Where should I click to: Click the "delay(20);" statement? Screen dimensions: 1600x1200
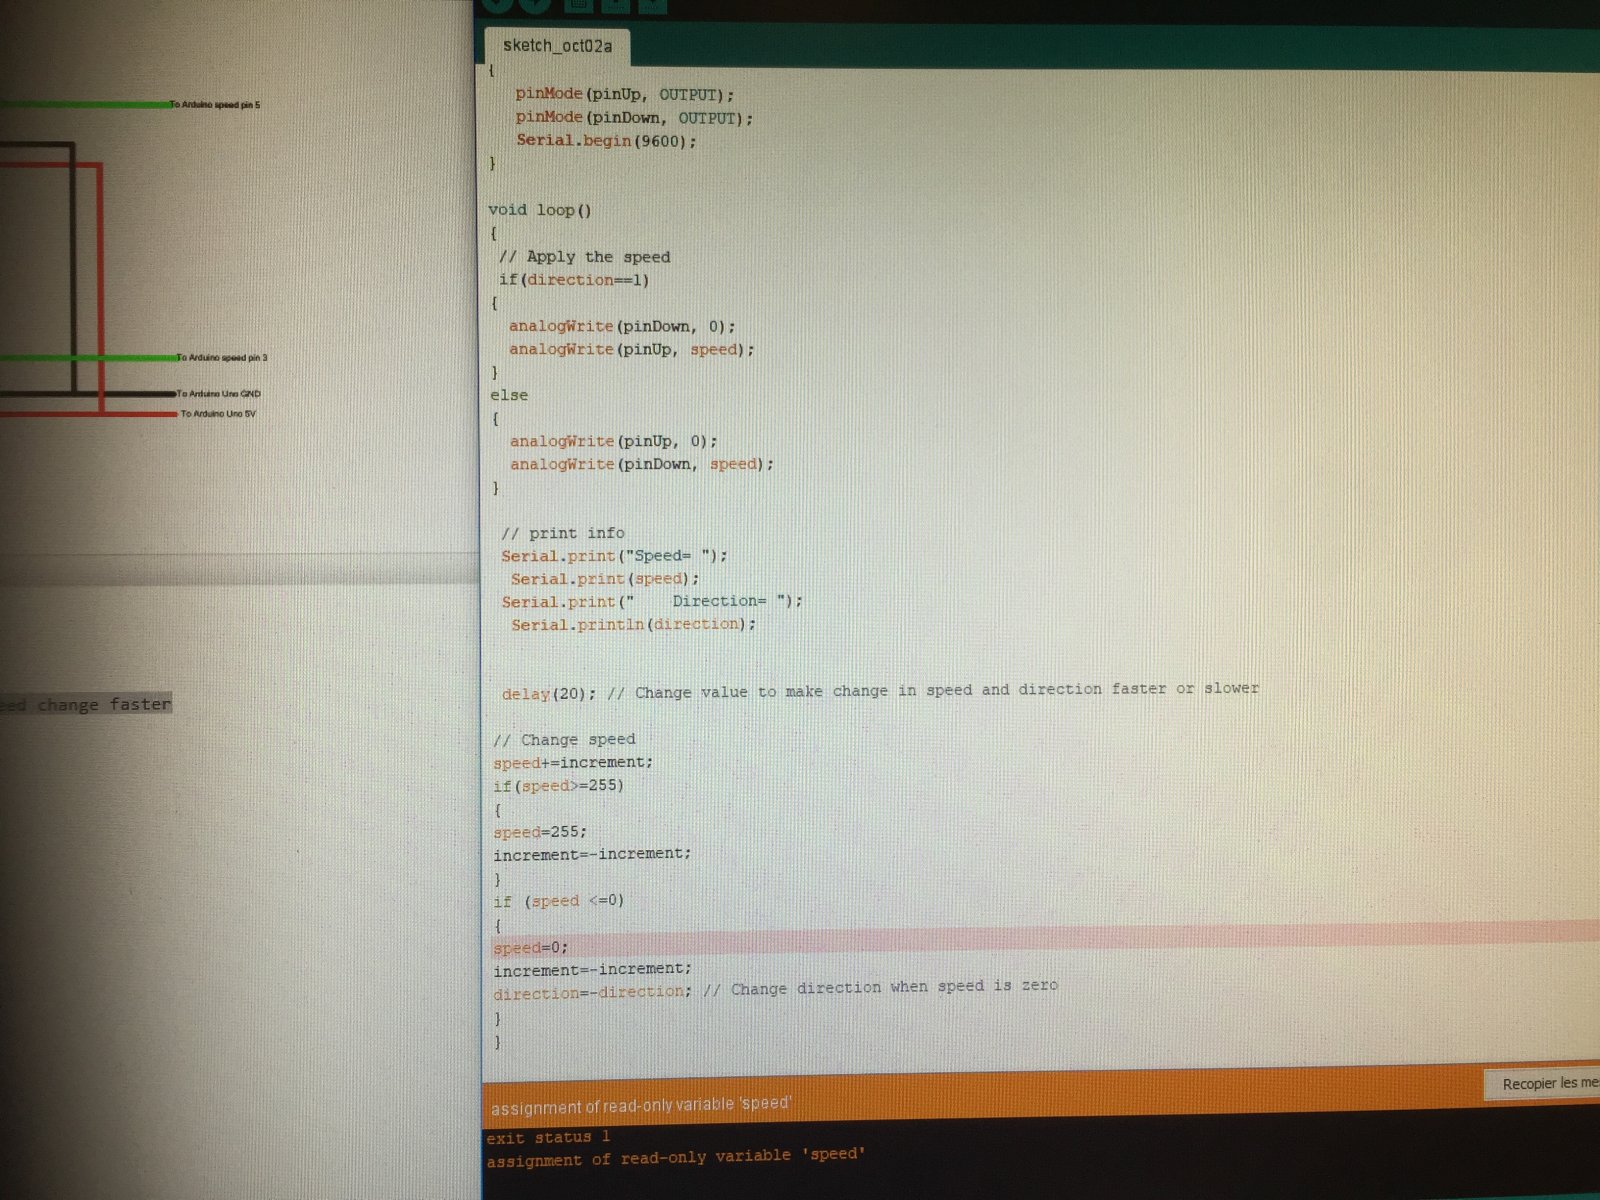(549, 693)
